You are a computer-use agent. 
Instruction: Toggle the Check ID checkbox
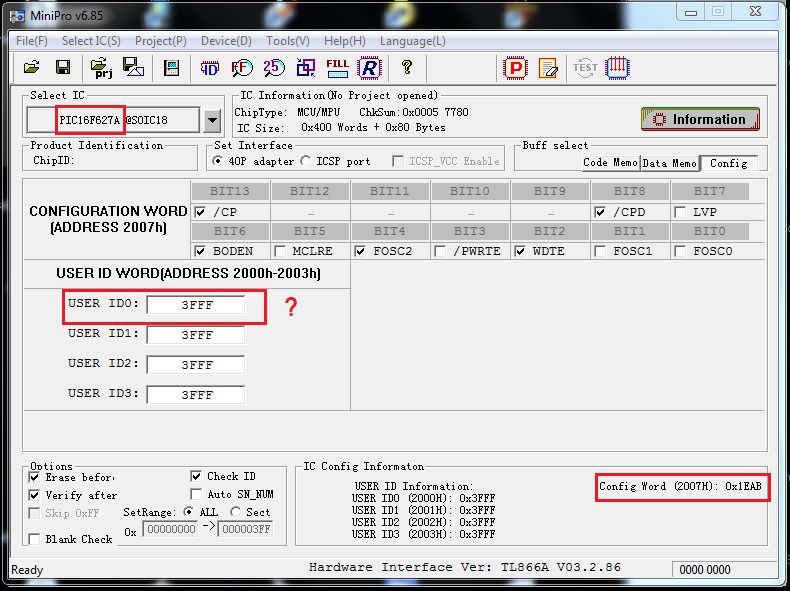196,476
